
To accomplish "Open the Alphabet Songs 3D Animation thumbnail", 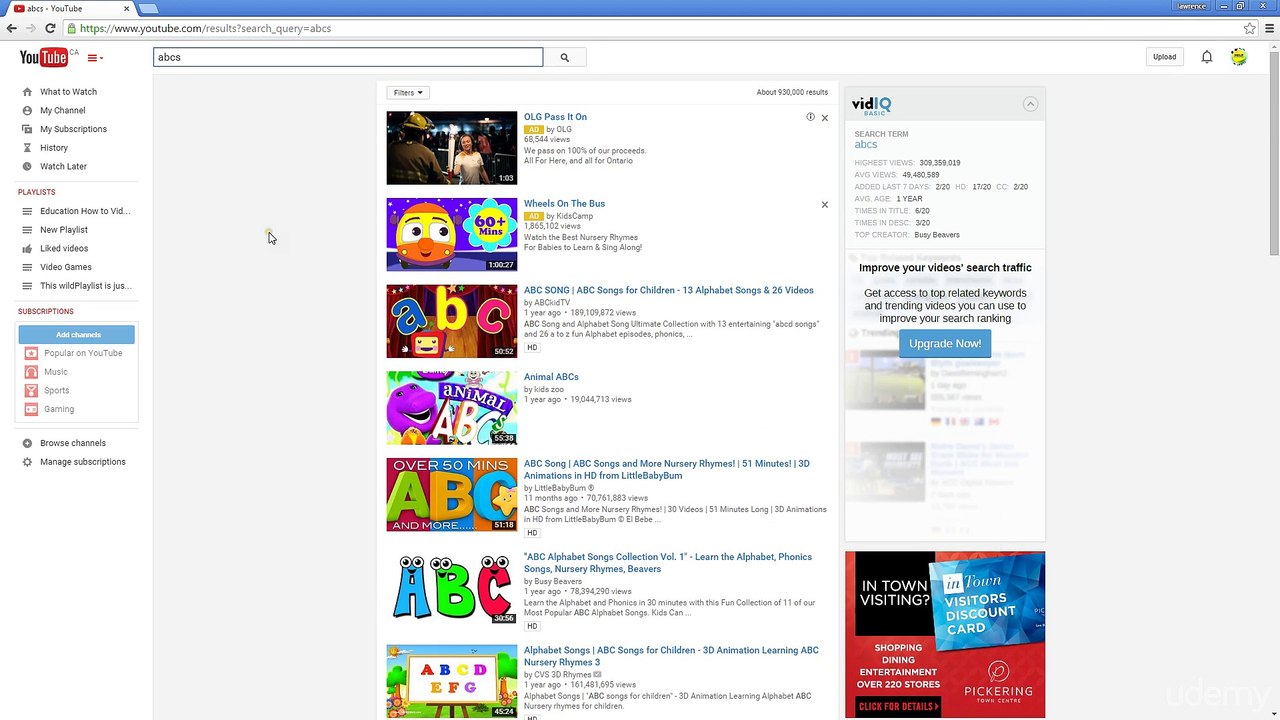I will pos(452,681).
